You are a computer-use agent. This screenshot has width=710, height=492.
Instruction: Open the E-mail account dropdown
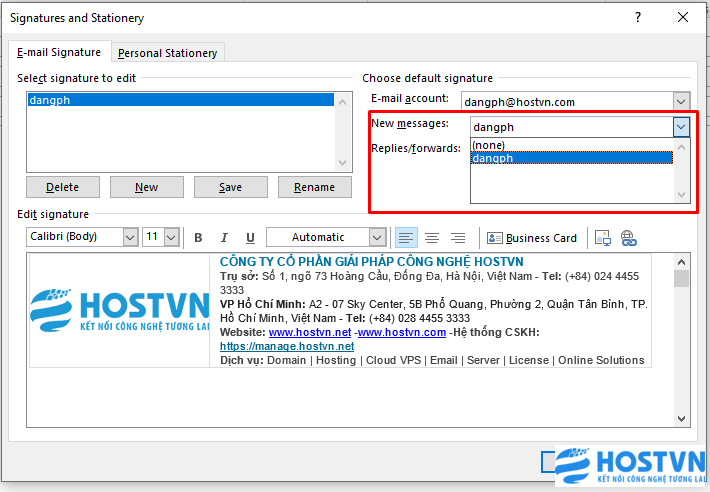681,102
